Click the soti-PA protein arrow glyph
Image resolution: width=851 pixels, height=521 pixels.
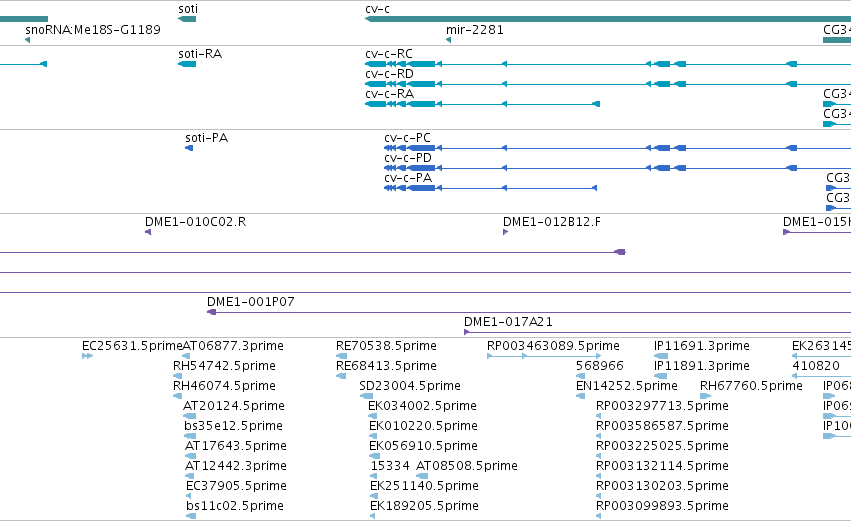[189, 148]
